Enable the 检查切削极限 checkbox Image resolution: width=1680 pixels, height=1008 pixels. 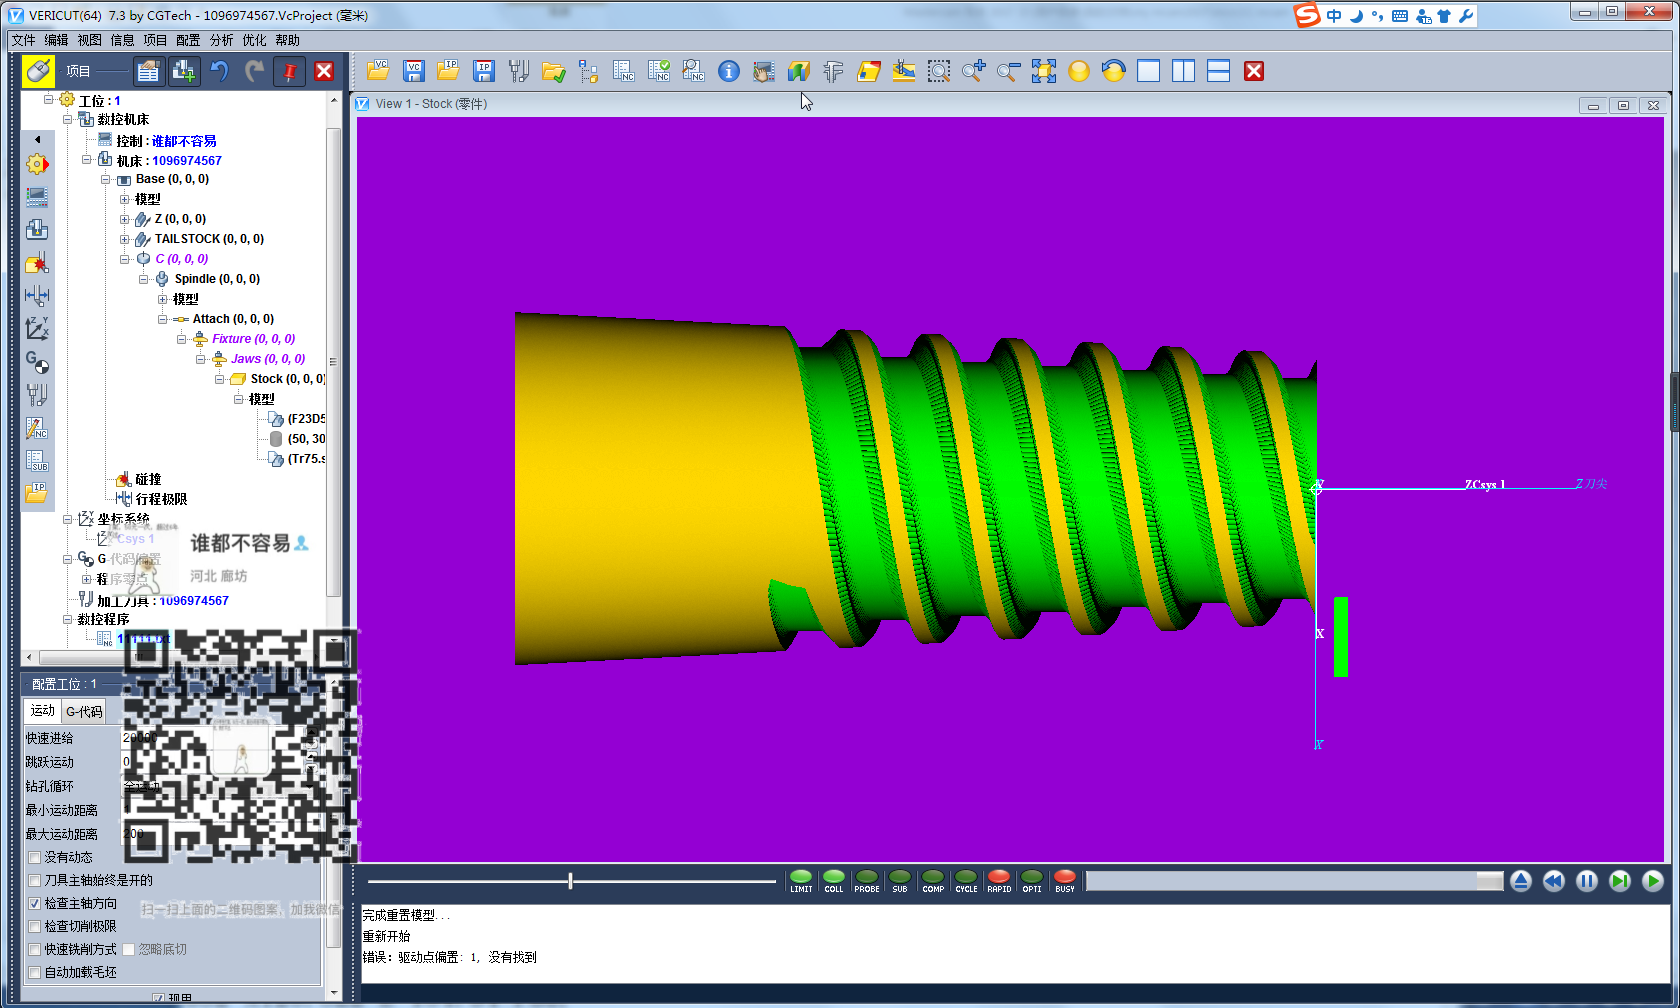(35, 926)
